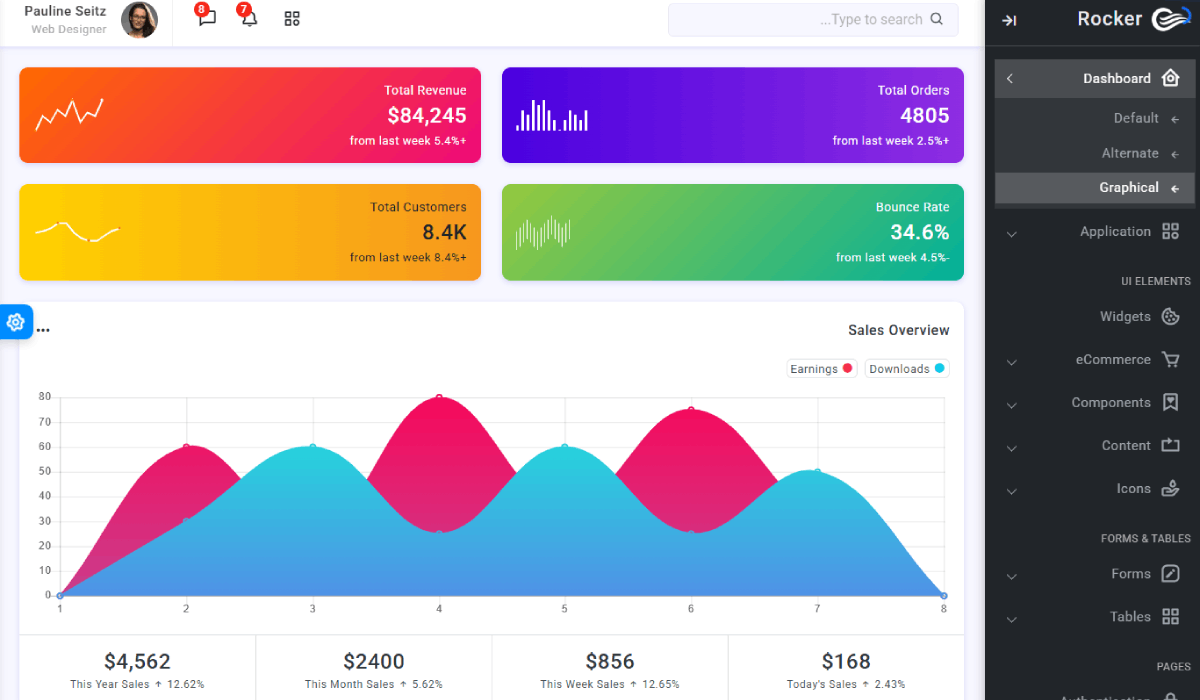Expand the Tables menu chevron
Image resolution: width=1200 pixels, height=700 pixels.
coord(1011,619)
